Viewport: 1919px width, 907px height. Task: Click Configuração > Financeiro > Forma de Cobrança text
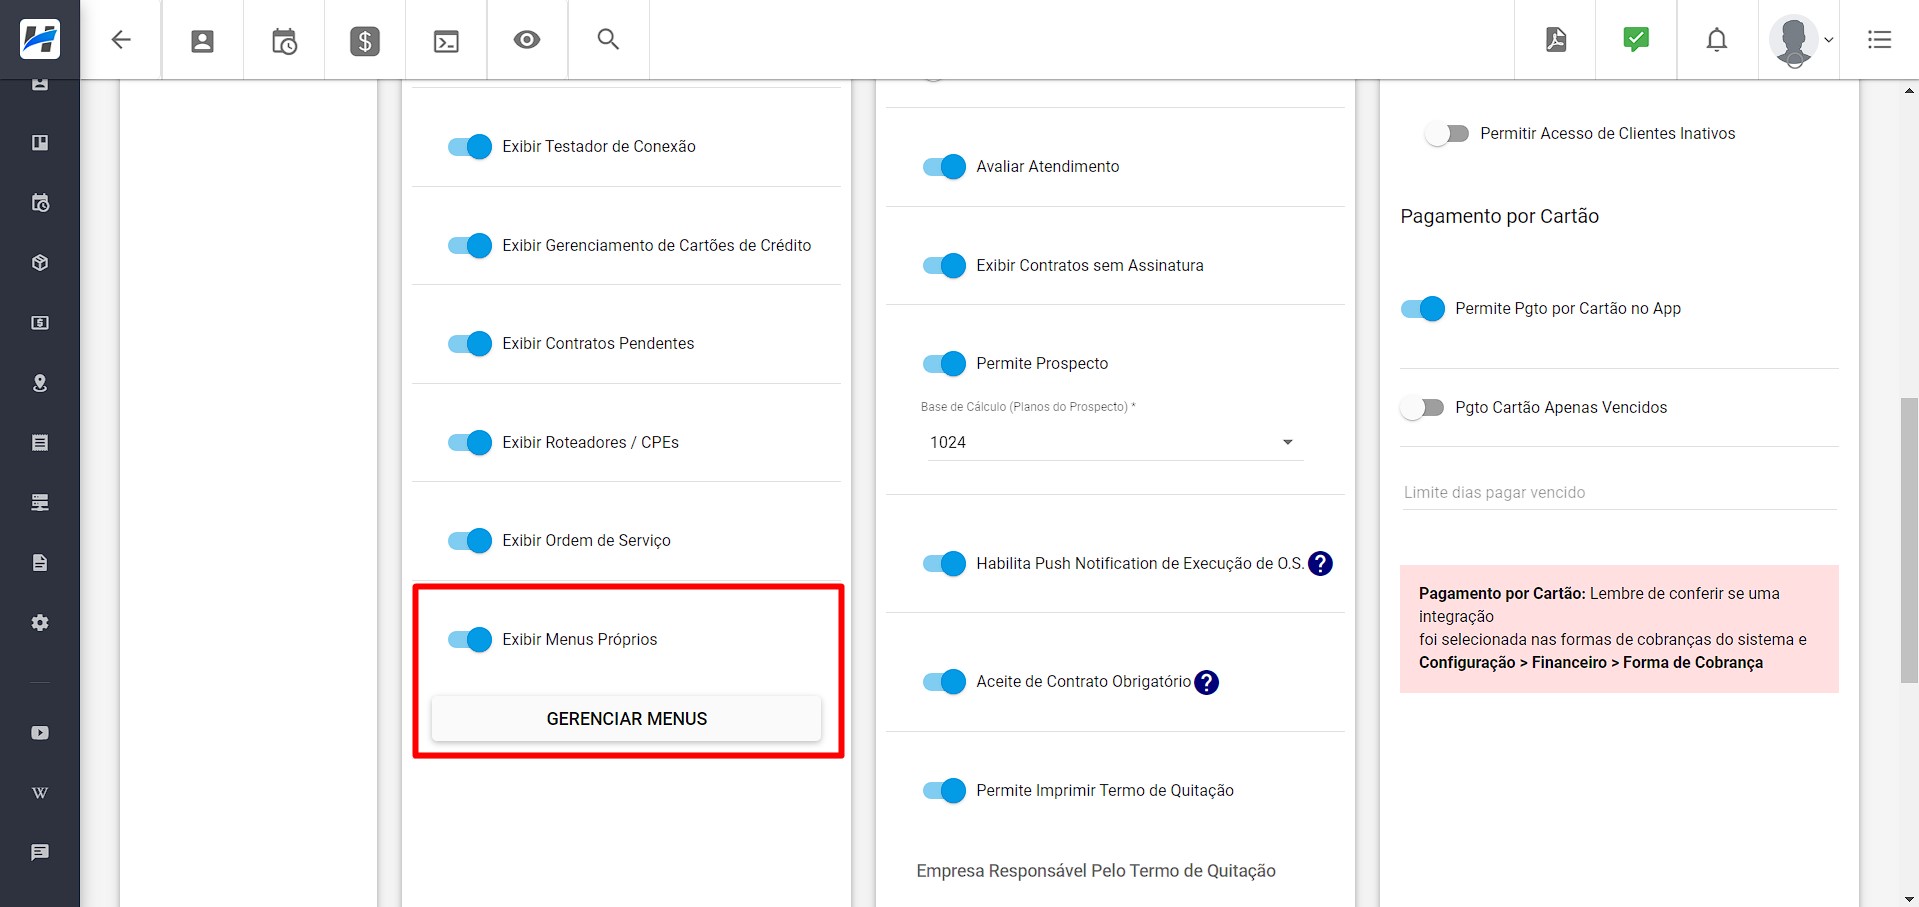(x=1590, y=663)
